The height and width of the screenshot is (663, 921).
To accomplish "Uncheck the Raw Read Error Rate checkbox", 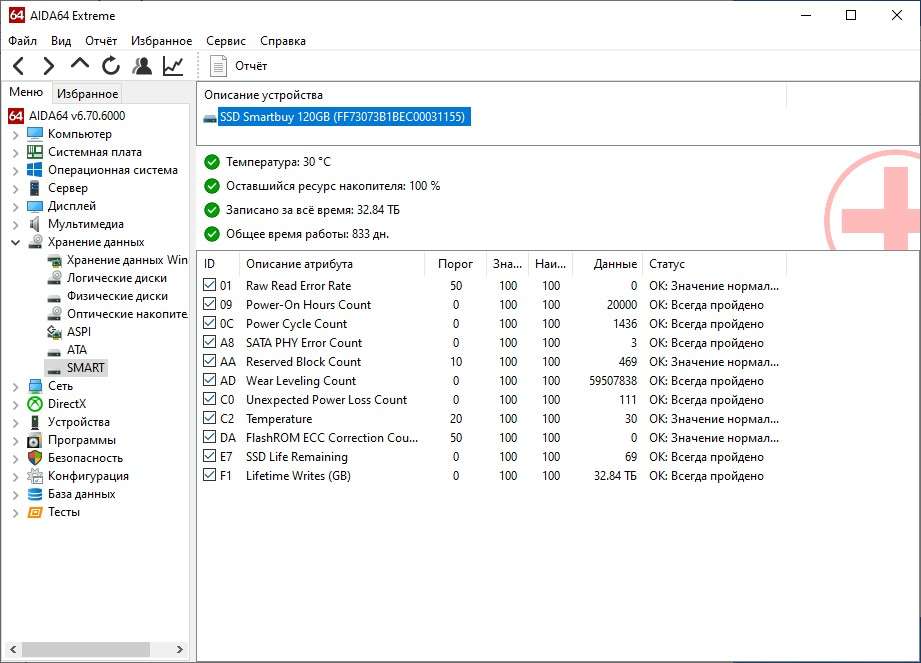I will pos(209,285).
